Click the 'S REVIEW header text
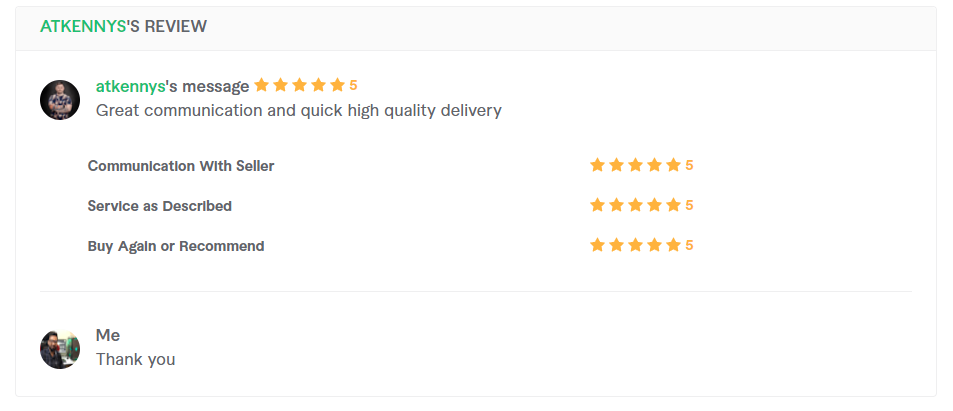 tap(167, 26)
